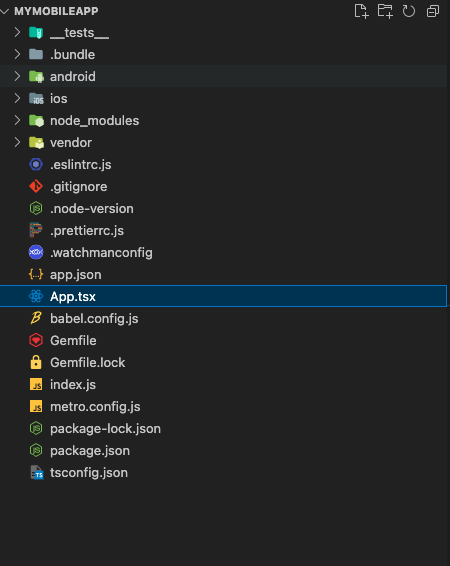Open the package-lock.json file
450x566 pixels.
[105, 428]
